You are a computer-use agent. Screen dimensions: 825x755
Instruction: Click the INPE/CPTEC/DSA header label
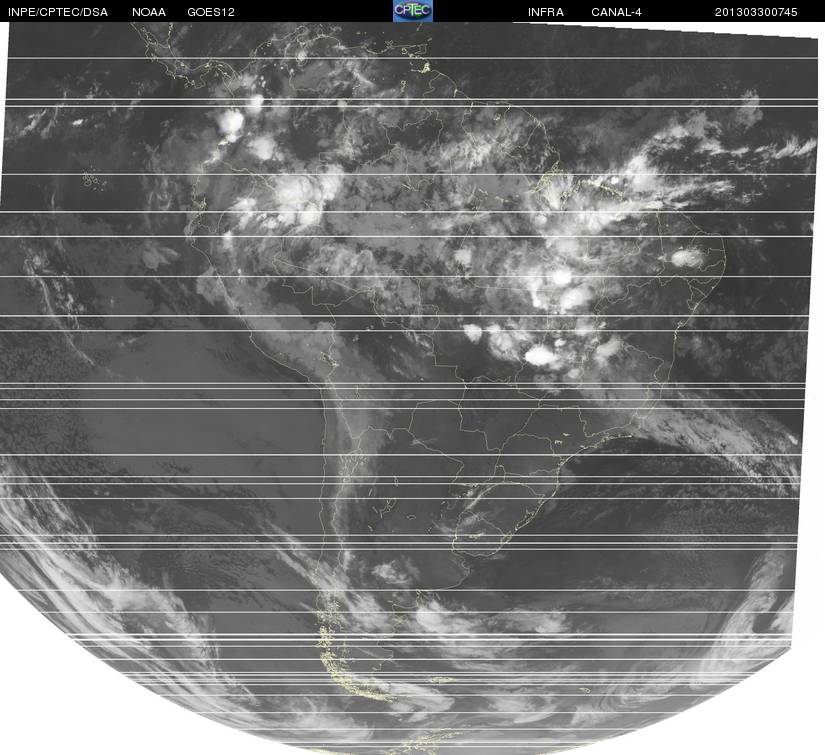click(x=58, y=12)
